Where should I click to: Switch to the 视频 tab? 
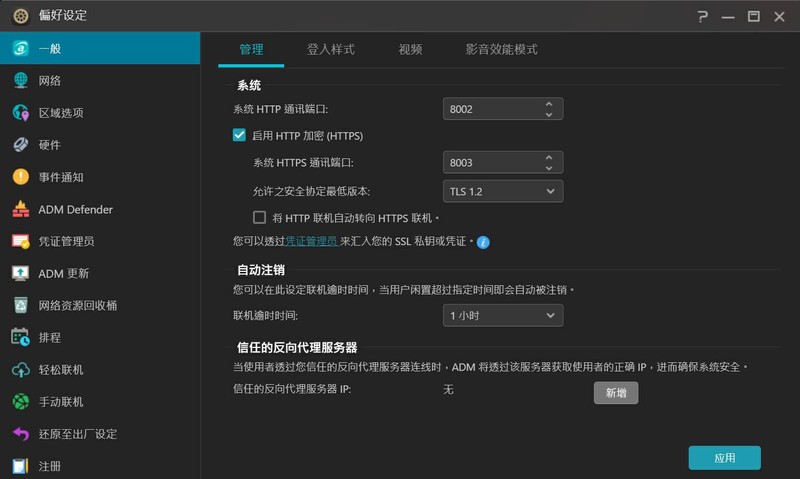(x=410, y=49)
